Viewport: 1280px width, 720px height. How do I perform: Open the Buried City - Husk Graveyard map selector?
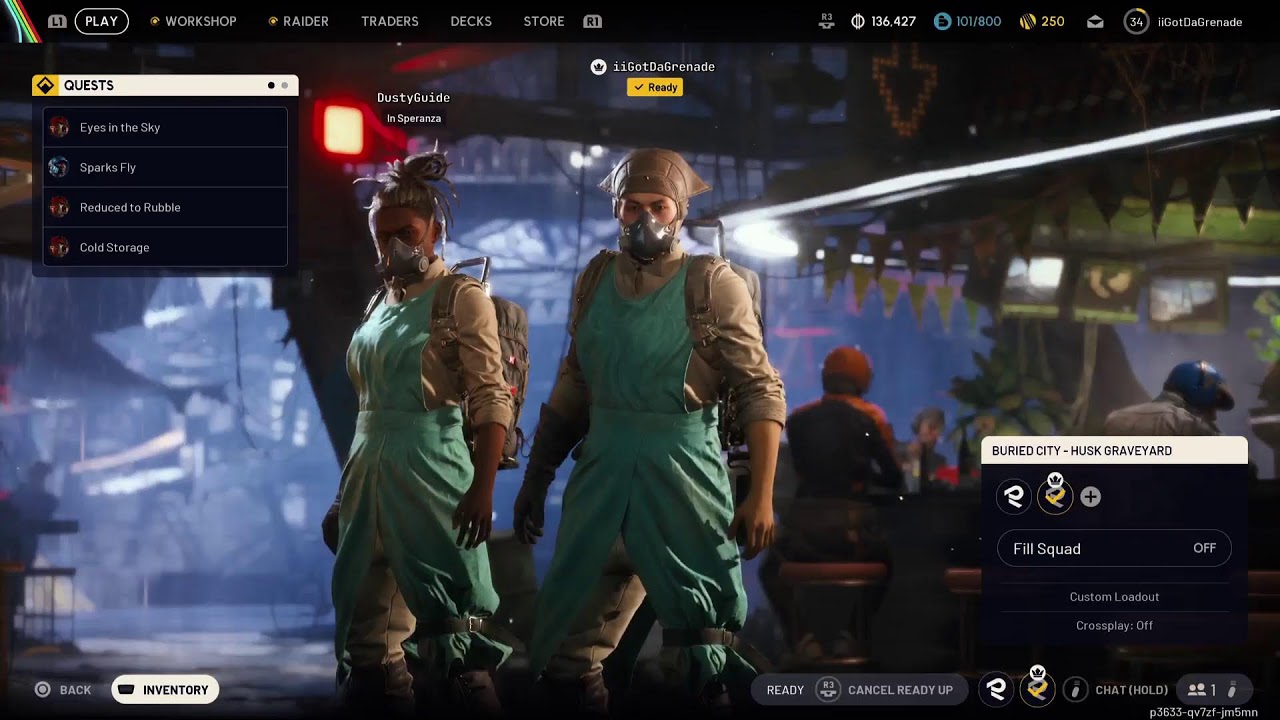tap(1114, 450)
